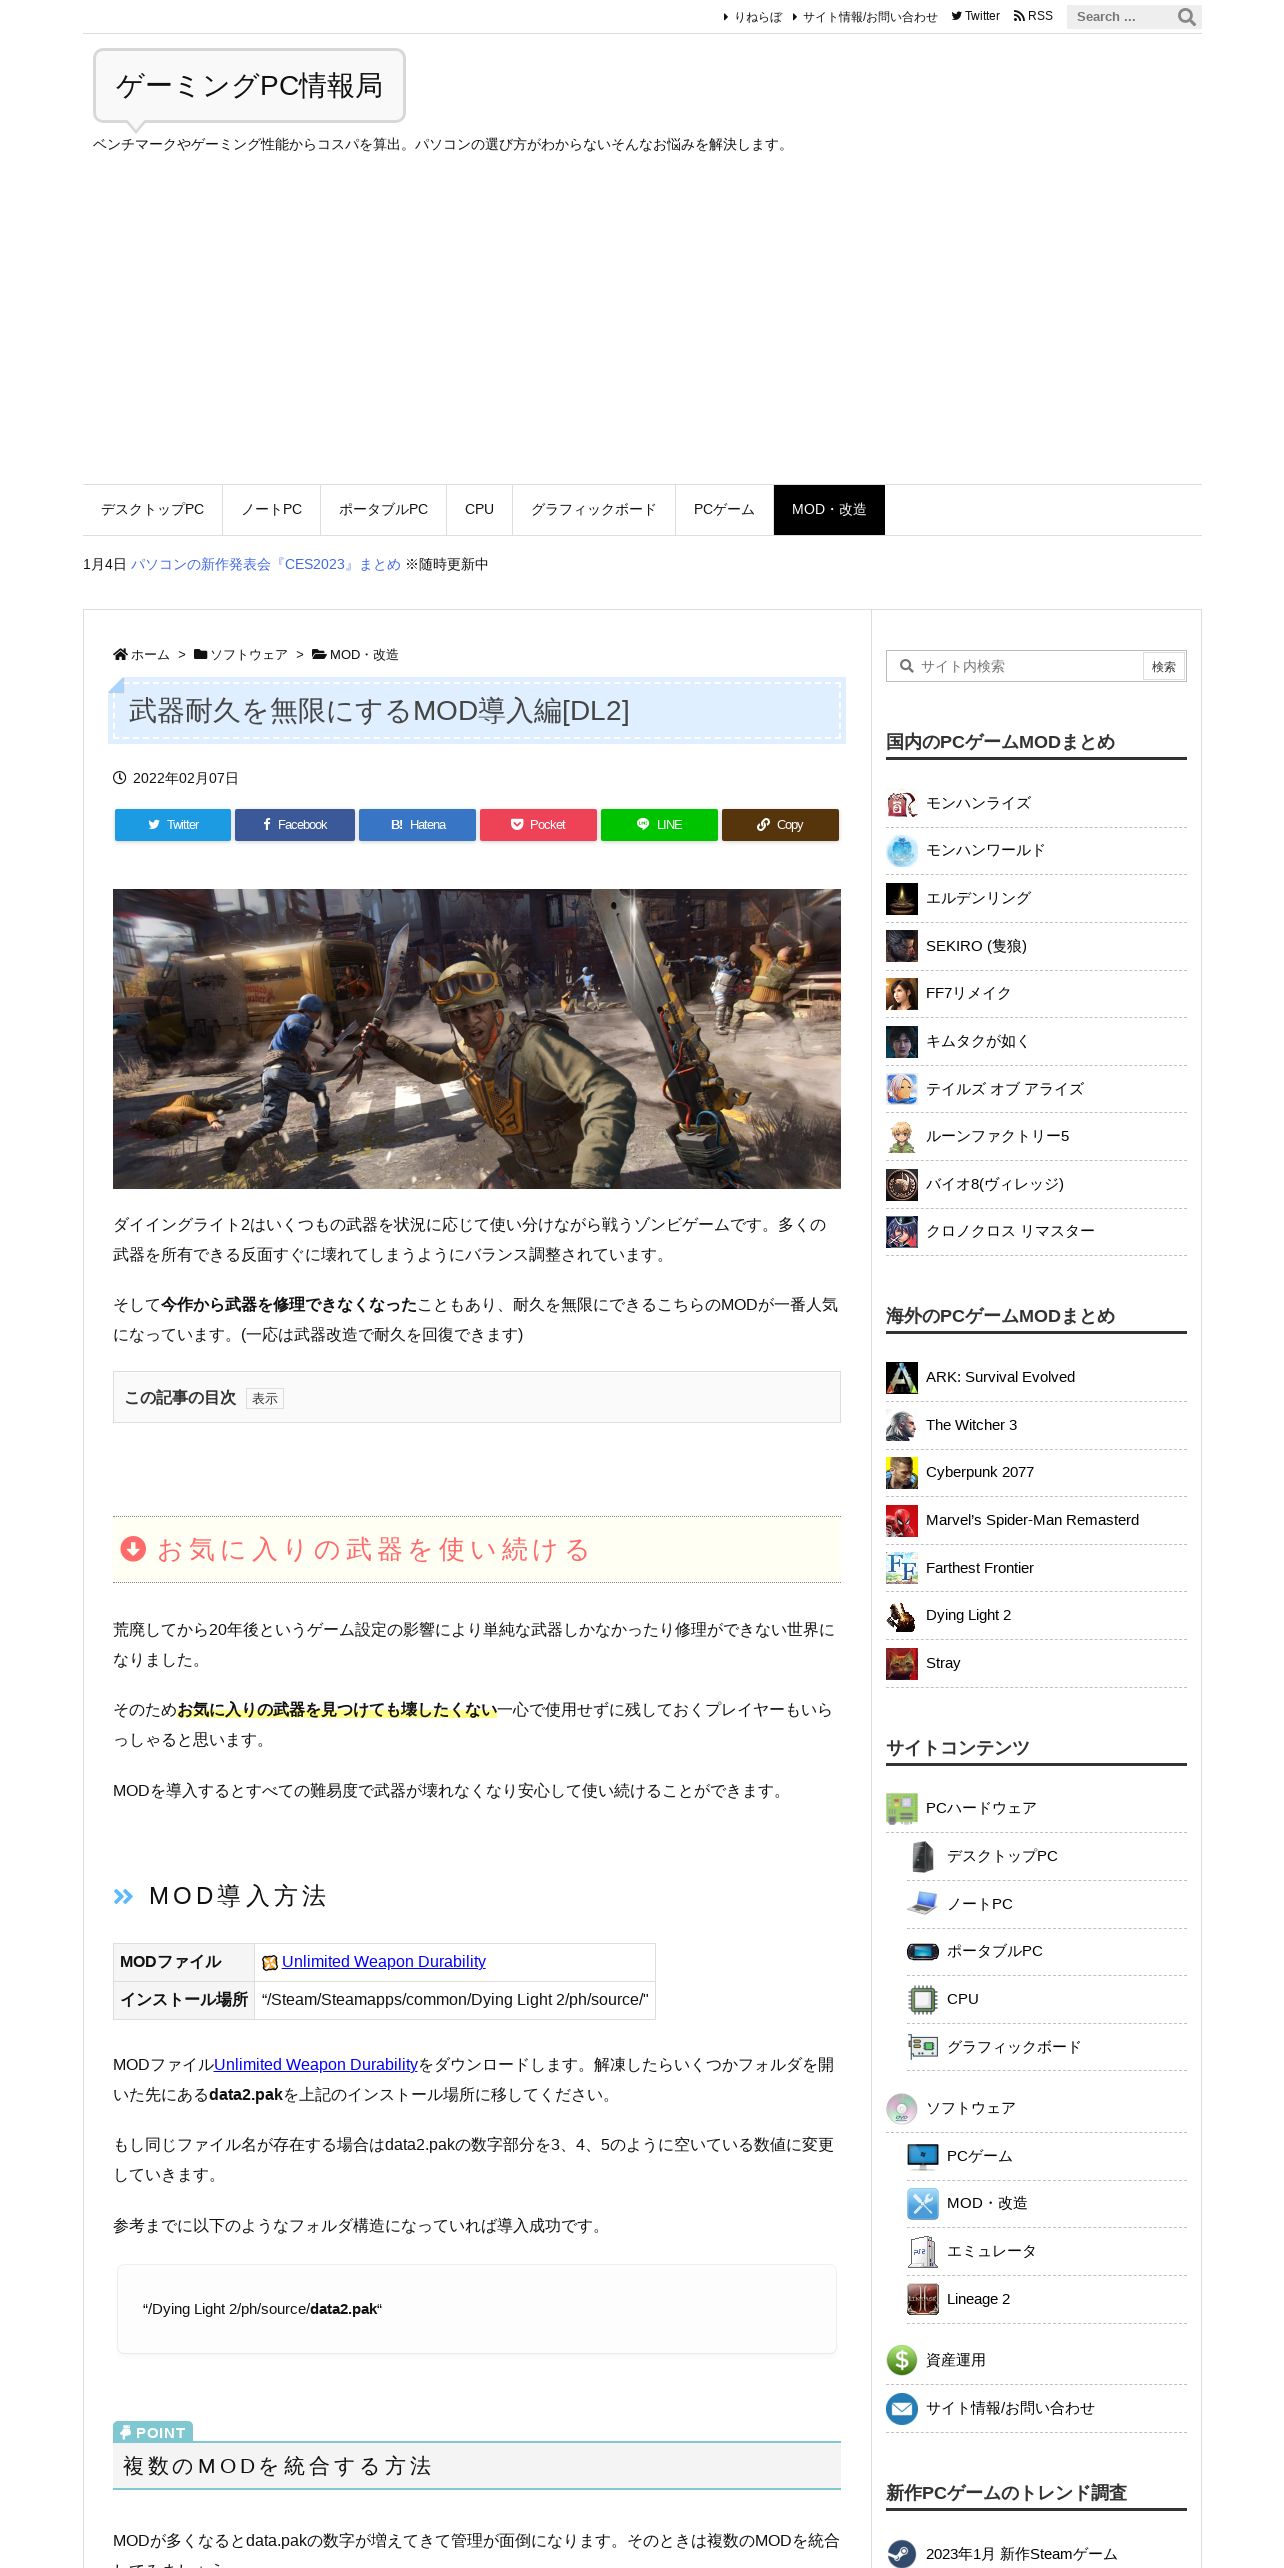Click the モンハンワールド globe icon
1284x2568 pixels.
(901, 851)
